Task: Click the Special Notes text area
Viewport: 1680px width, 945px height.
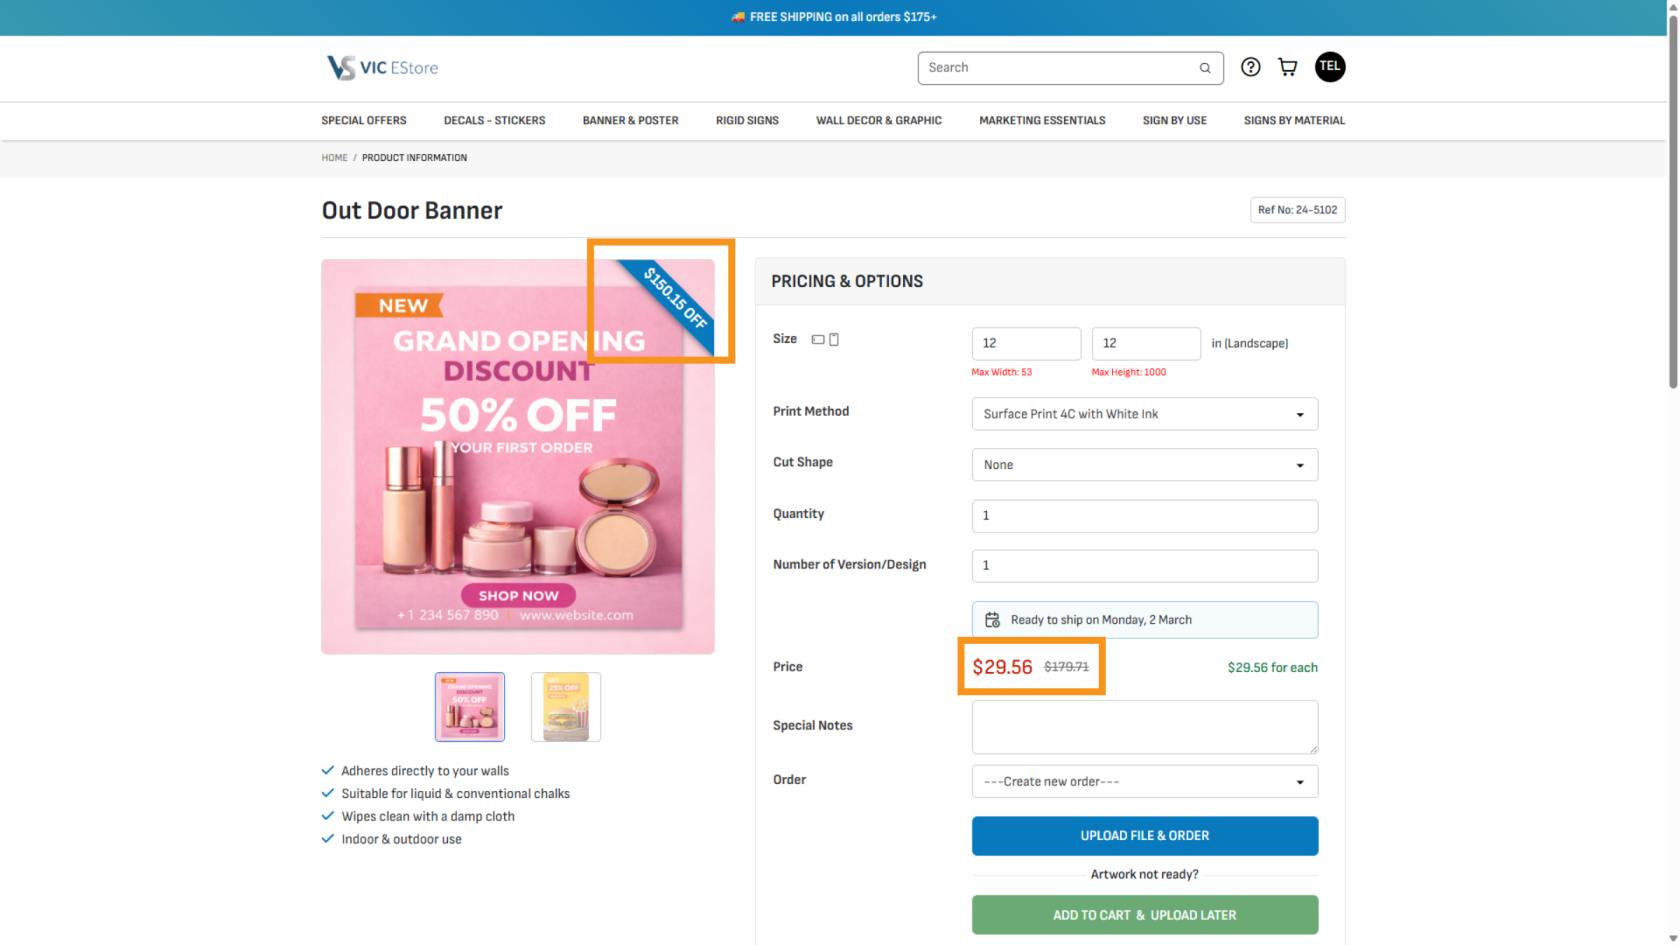Action: pyautogui.click(x=1144, y=727)
